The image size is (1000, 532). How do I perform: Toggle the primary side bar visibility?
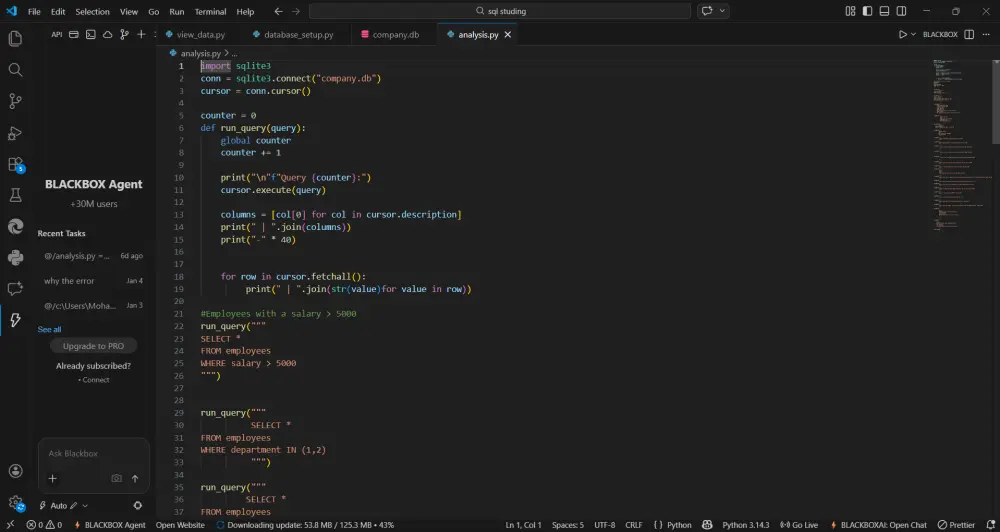pos(866,11)
